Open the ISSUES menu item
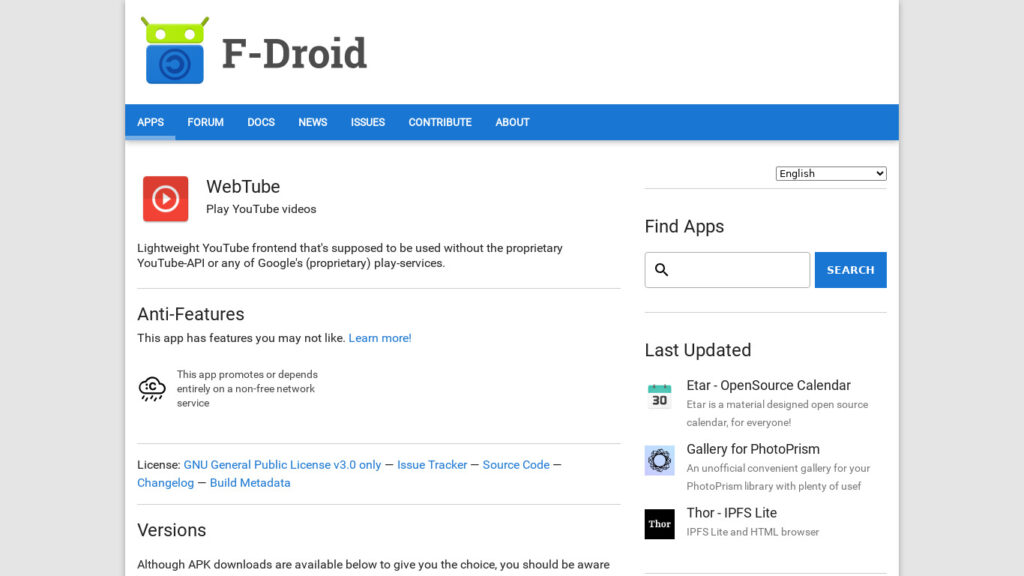This screenshot has width=1024, height=576. [x=368, y=122]
